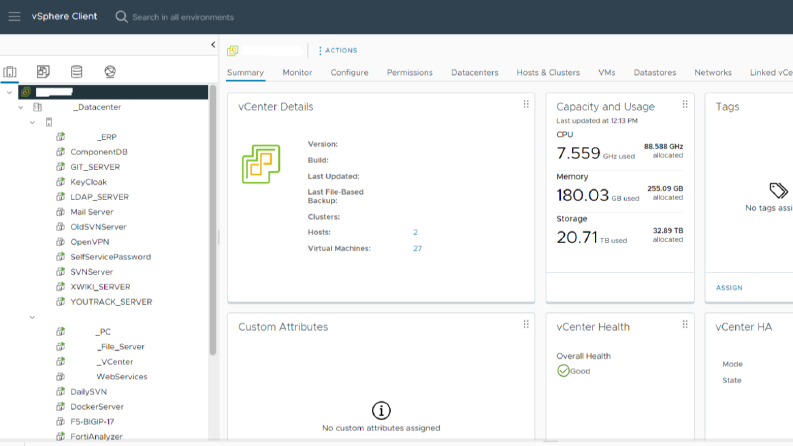Select XWIKI_SERVER virtual machine
The height and width of the screenshot is (446, 793).
click(100, 287)
